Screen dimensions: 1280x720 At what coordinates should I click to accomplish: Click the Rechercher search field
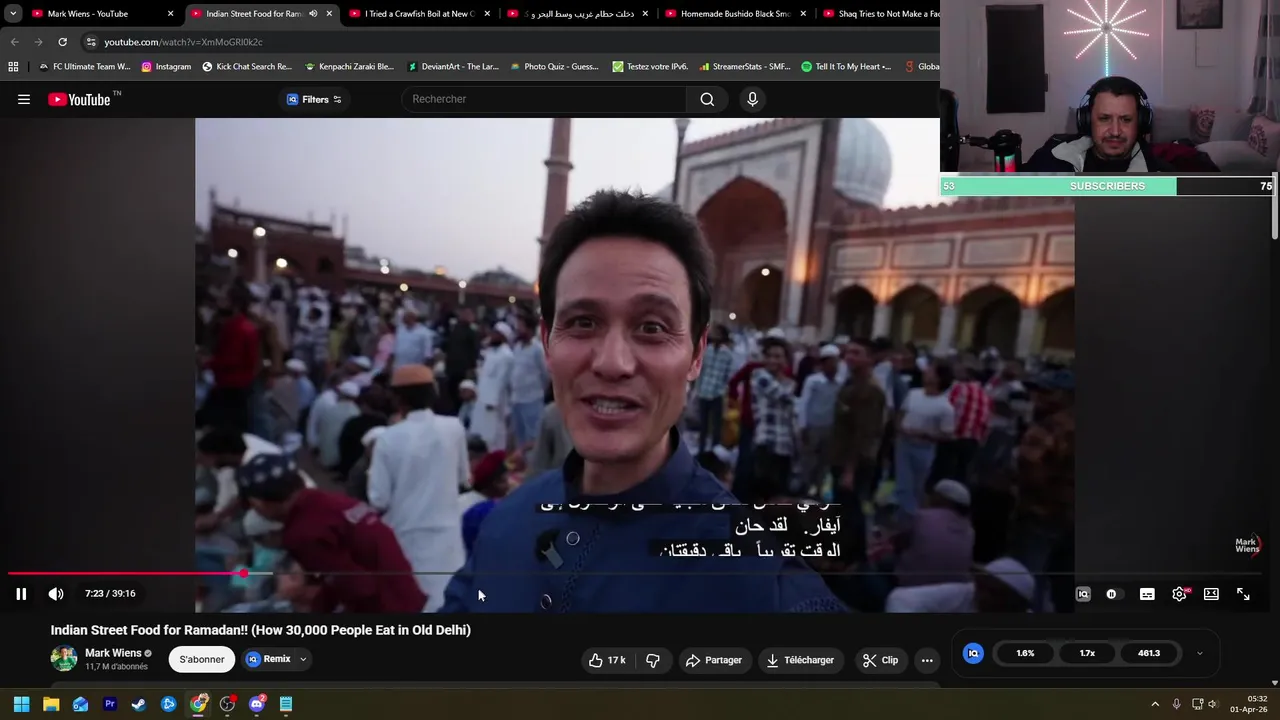click(545, 99)
